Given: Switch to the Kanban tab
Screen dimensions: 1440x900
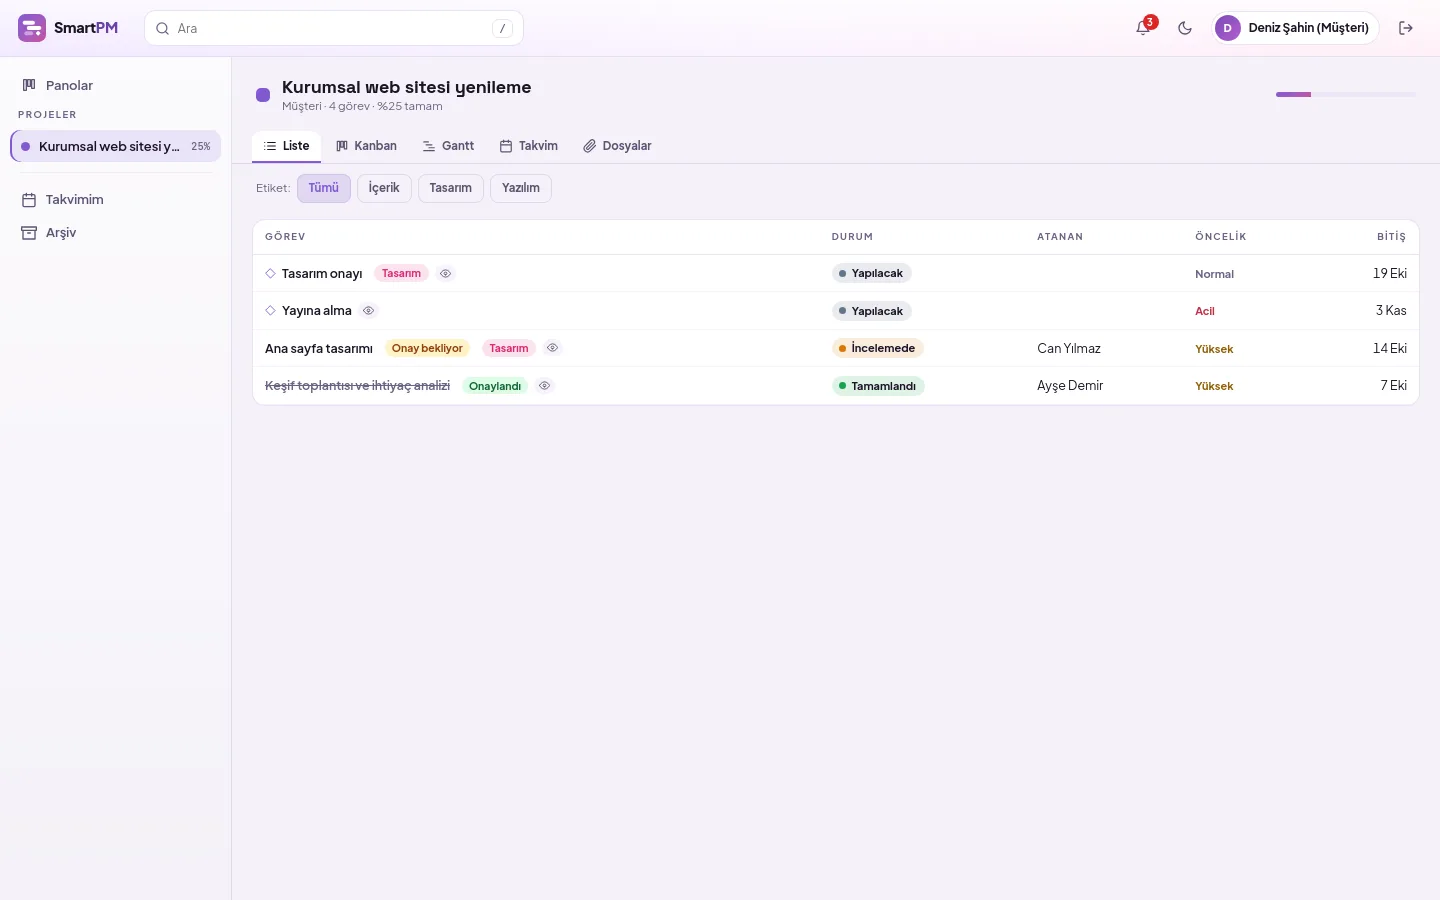Looking at the screenshot, I should pyautogui.click(x=366, y=146).
